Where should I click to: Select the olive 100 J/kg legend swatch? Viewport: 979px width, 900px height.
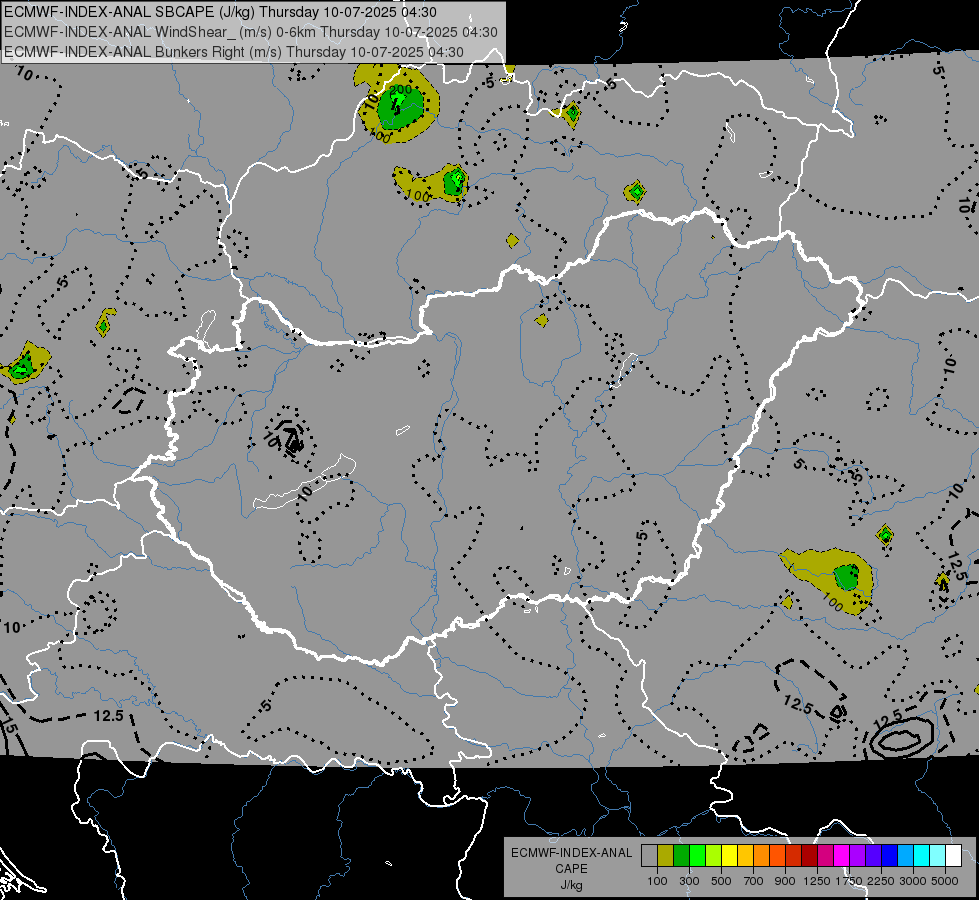[665, 856]
